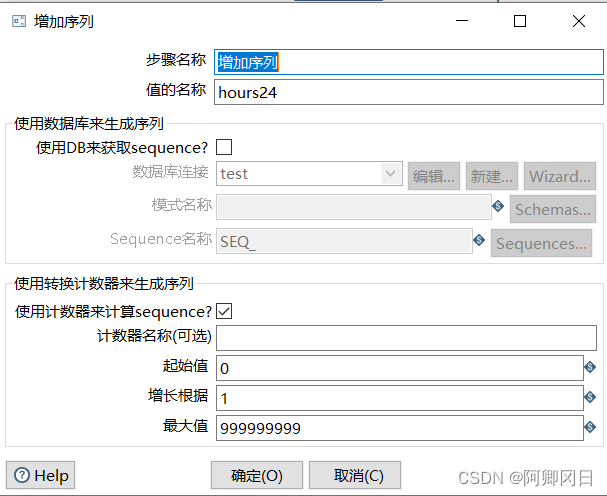Click the 增加序列 window title icon
Viewport: 607px width, 496px height.
[18, 21]
